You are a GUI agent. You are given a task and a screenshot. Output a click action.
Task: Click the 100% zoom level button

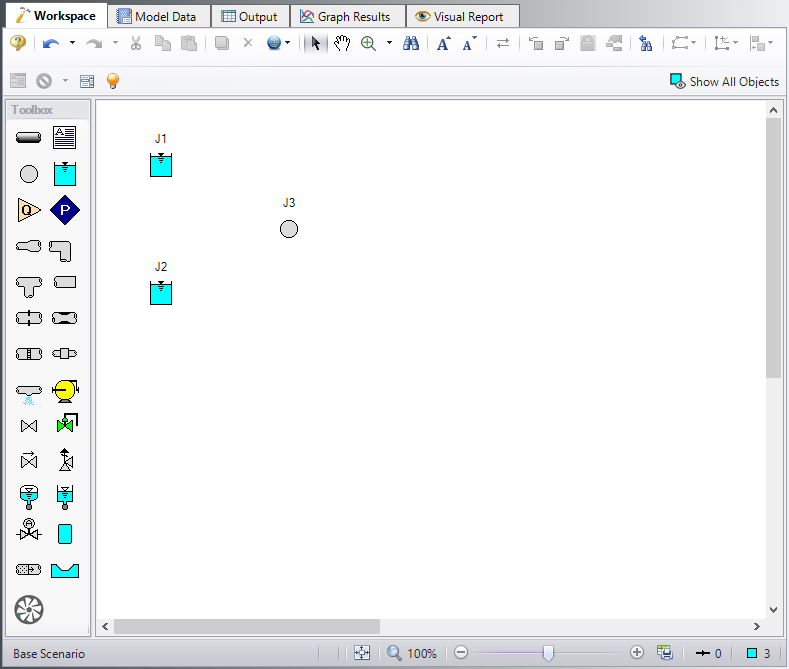coord(412,653)
